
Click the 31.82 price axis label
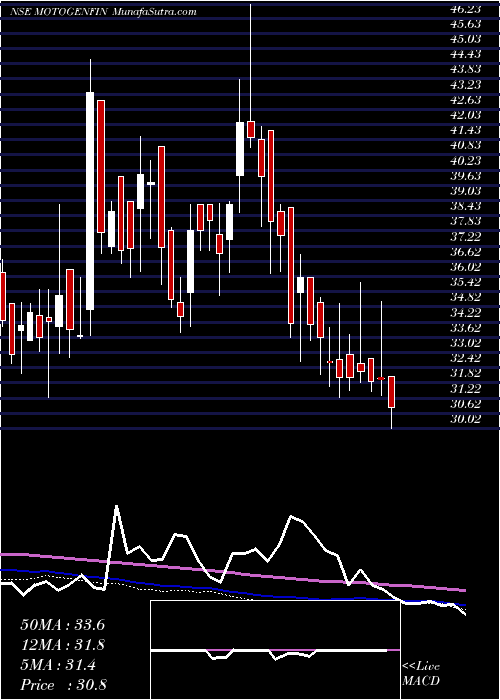tap(465, 373)
